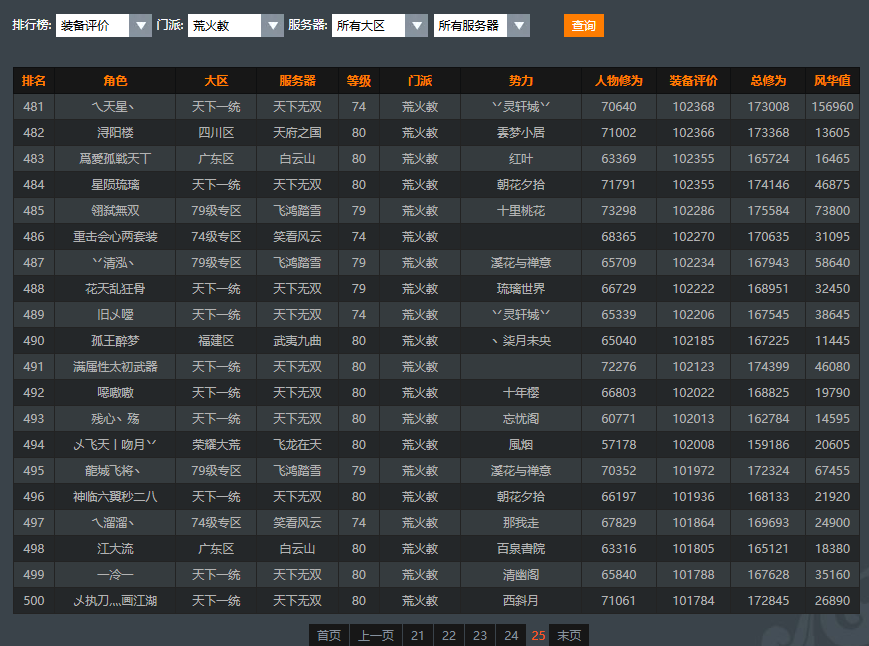
Task: Open the 所有大区 server region dropdown
Action: point(379,26)
